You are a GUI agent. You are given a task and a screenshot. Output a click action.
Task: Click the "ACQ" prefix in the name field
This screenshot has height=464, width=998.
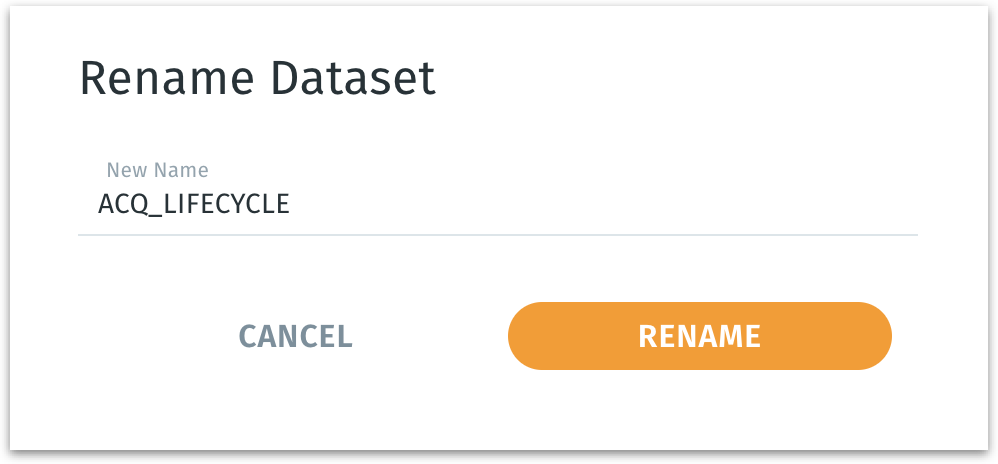point(121,204)
